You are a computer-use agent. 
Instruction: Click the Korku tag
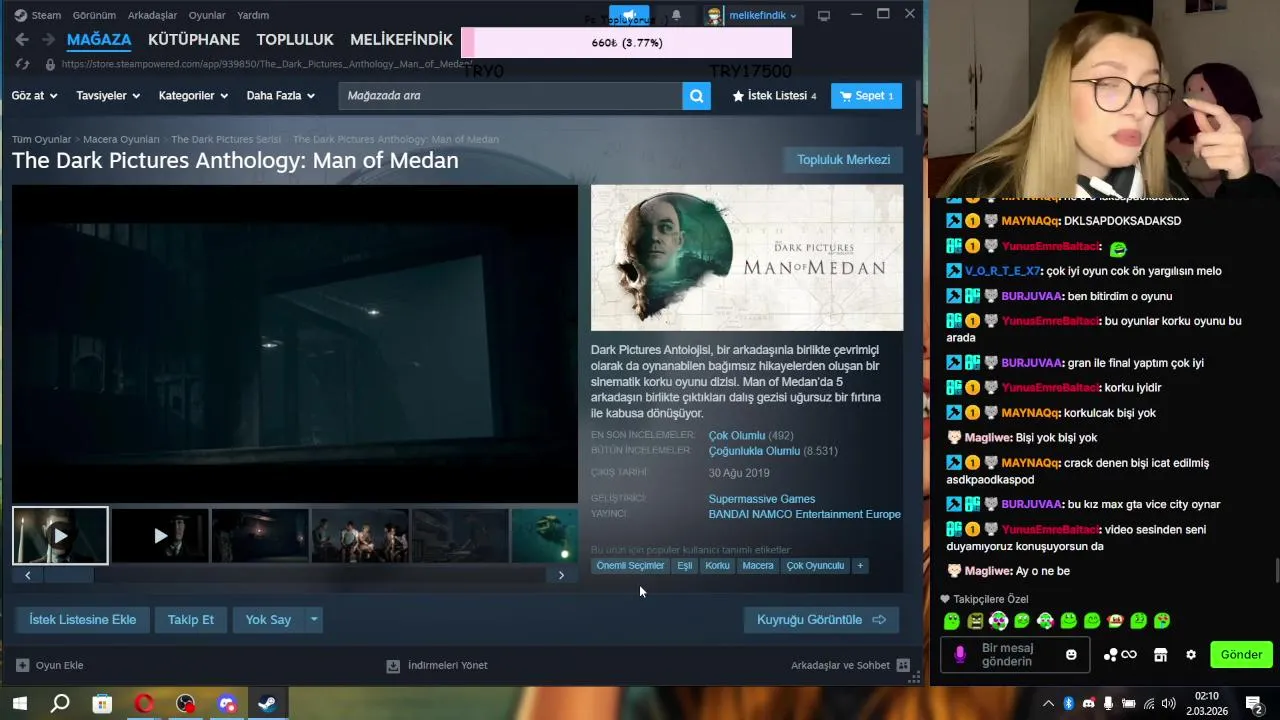[x=717, y=566]
